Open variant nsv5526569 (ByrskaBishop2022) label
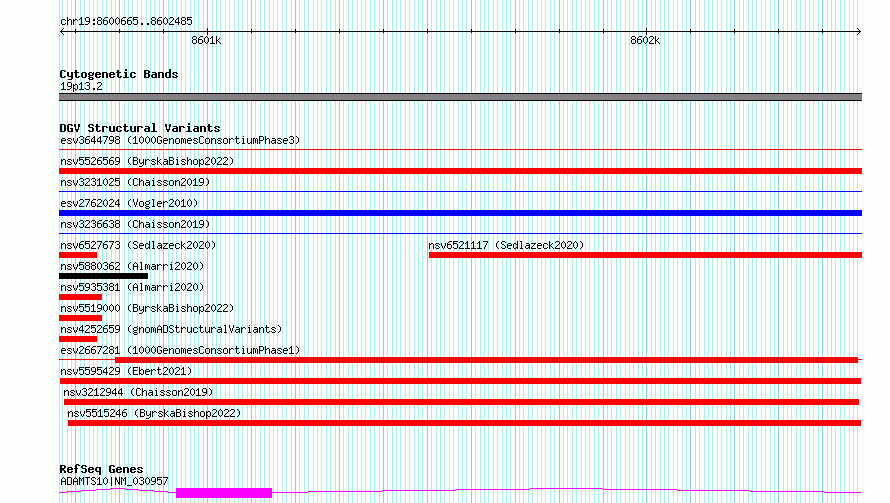 pyautogui.click(x=147, y=161)
